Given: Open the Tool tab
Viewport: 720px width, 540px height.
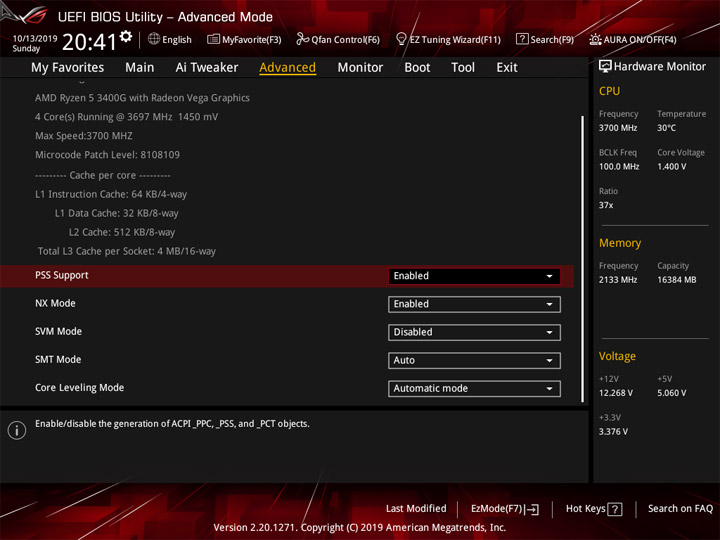Looking at the screenshot, I should [463, 68].
